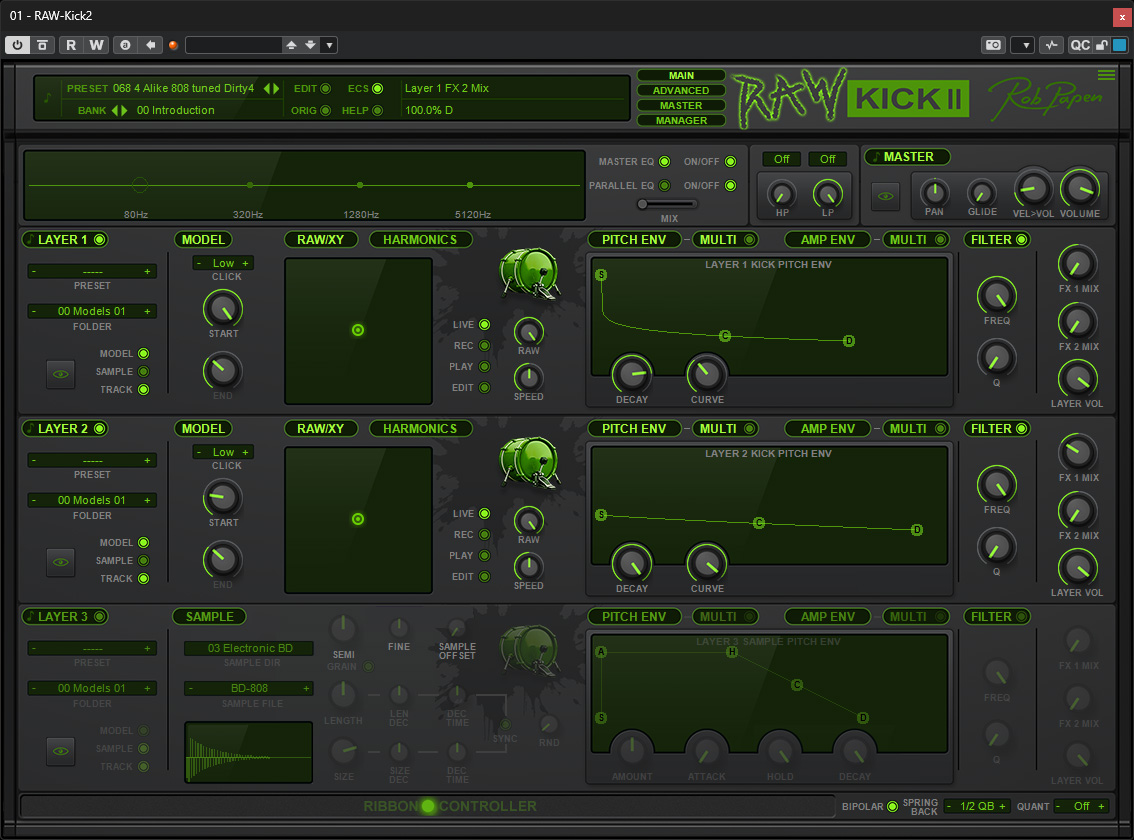Open Layer 1 folder 00 Models 01 selector
The height and width of the screenshot is (840, 1134).
pos(92,311)
